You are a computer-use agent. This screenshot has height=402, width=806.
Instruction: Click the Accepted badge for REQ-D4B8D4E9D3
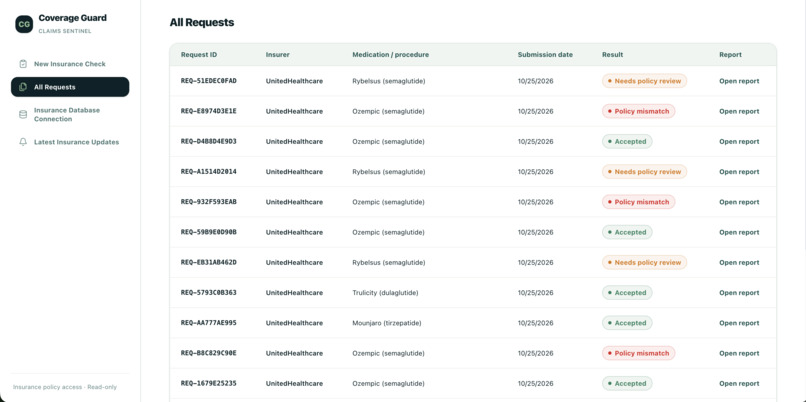point(627,141)
